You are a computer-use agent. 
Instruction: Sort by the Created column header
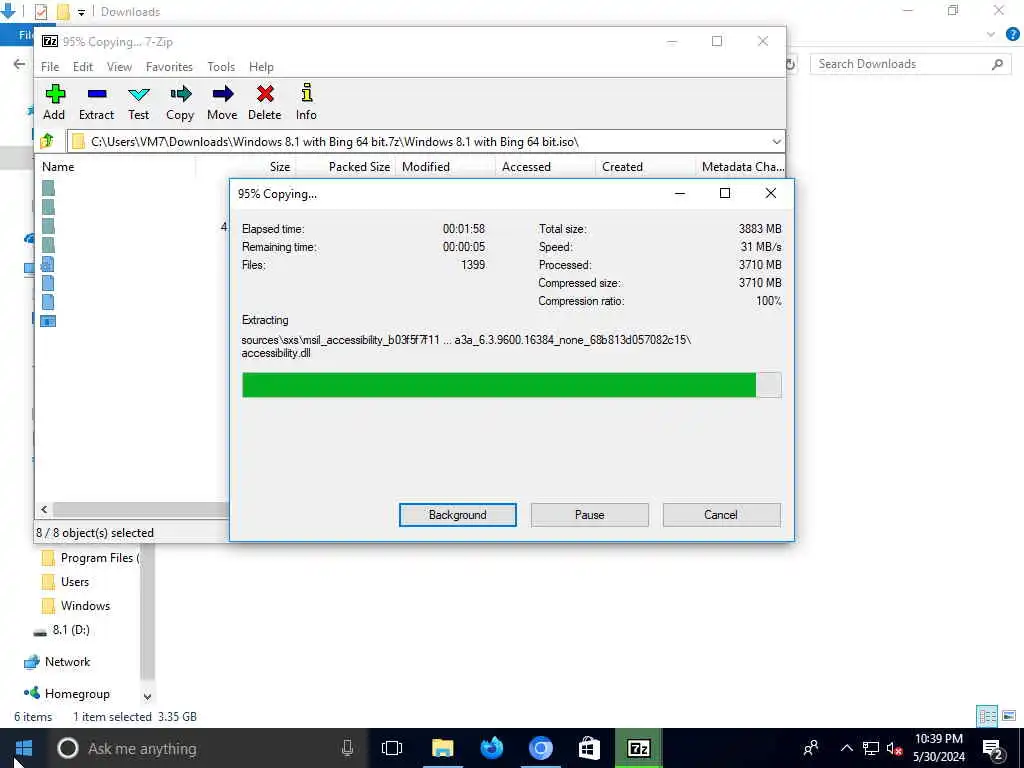point(645,167)
